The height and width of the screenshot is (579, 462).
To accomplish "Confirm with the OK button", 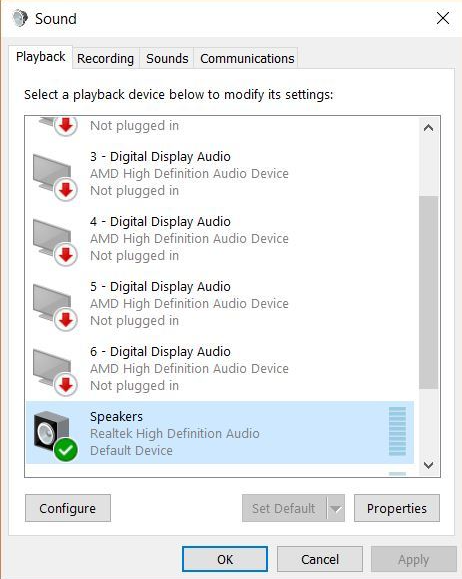I will click(225, 559).
